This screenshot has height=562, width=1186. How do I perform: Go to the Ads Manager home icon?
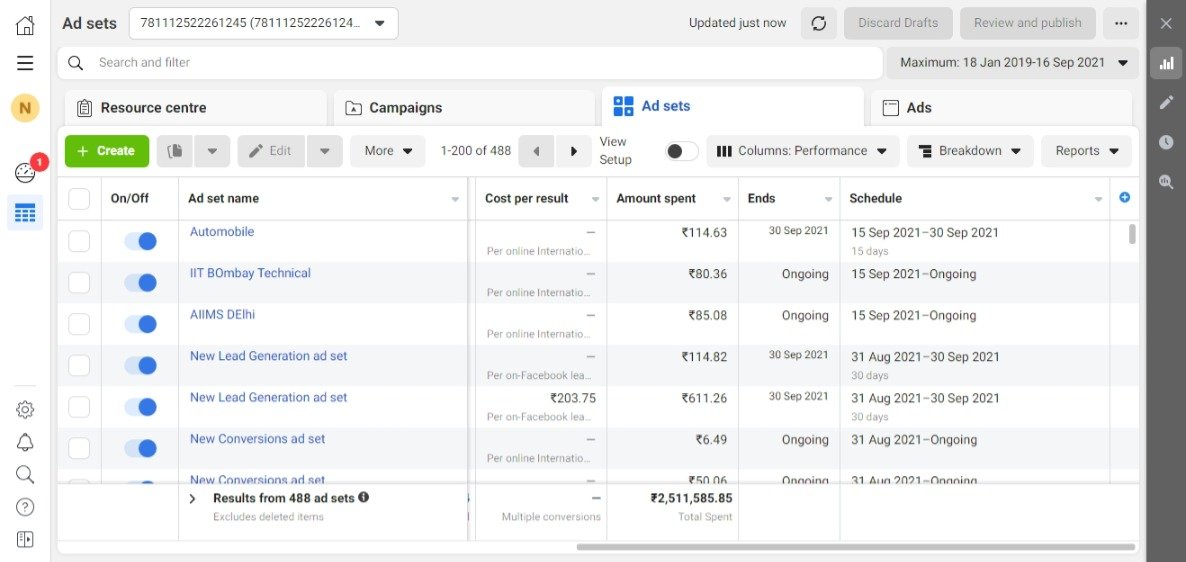(x=25, y=25)
